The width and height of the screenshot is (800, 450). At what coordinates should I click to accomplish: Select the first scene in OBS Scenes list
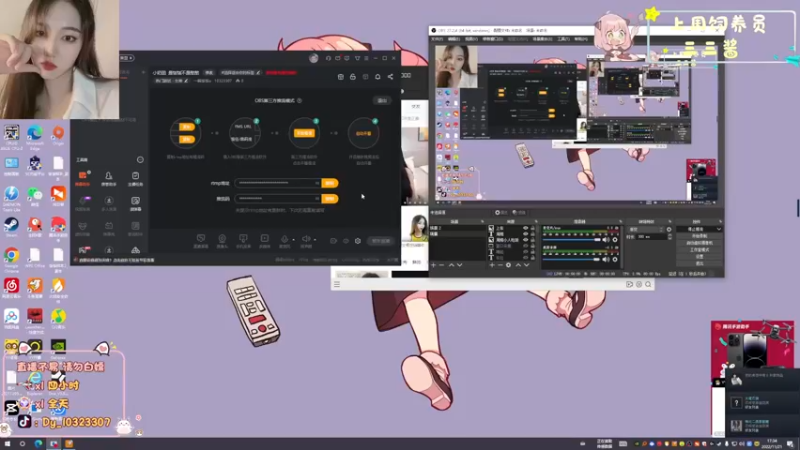click(457, 228)
